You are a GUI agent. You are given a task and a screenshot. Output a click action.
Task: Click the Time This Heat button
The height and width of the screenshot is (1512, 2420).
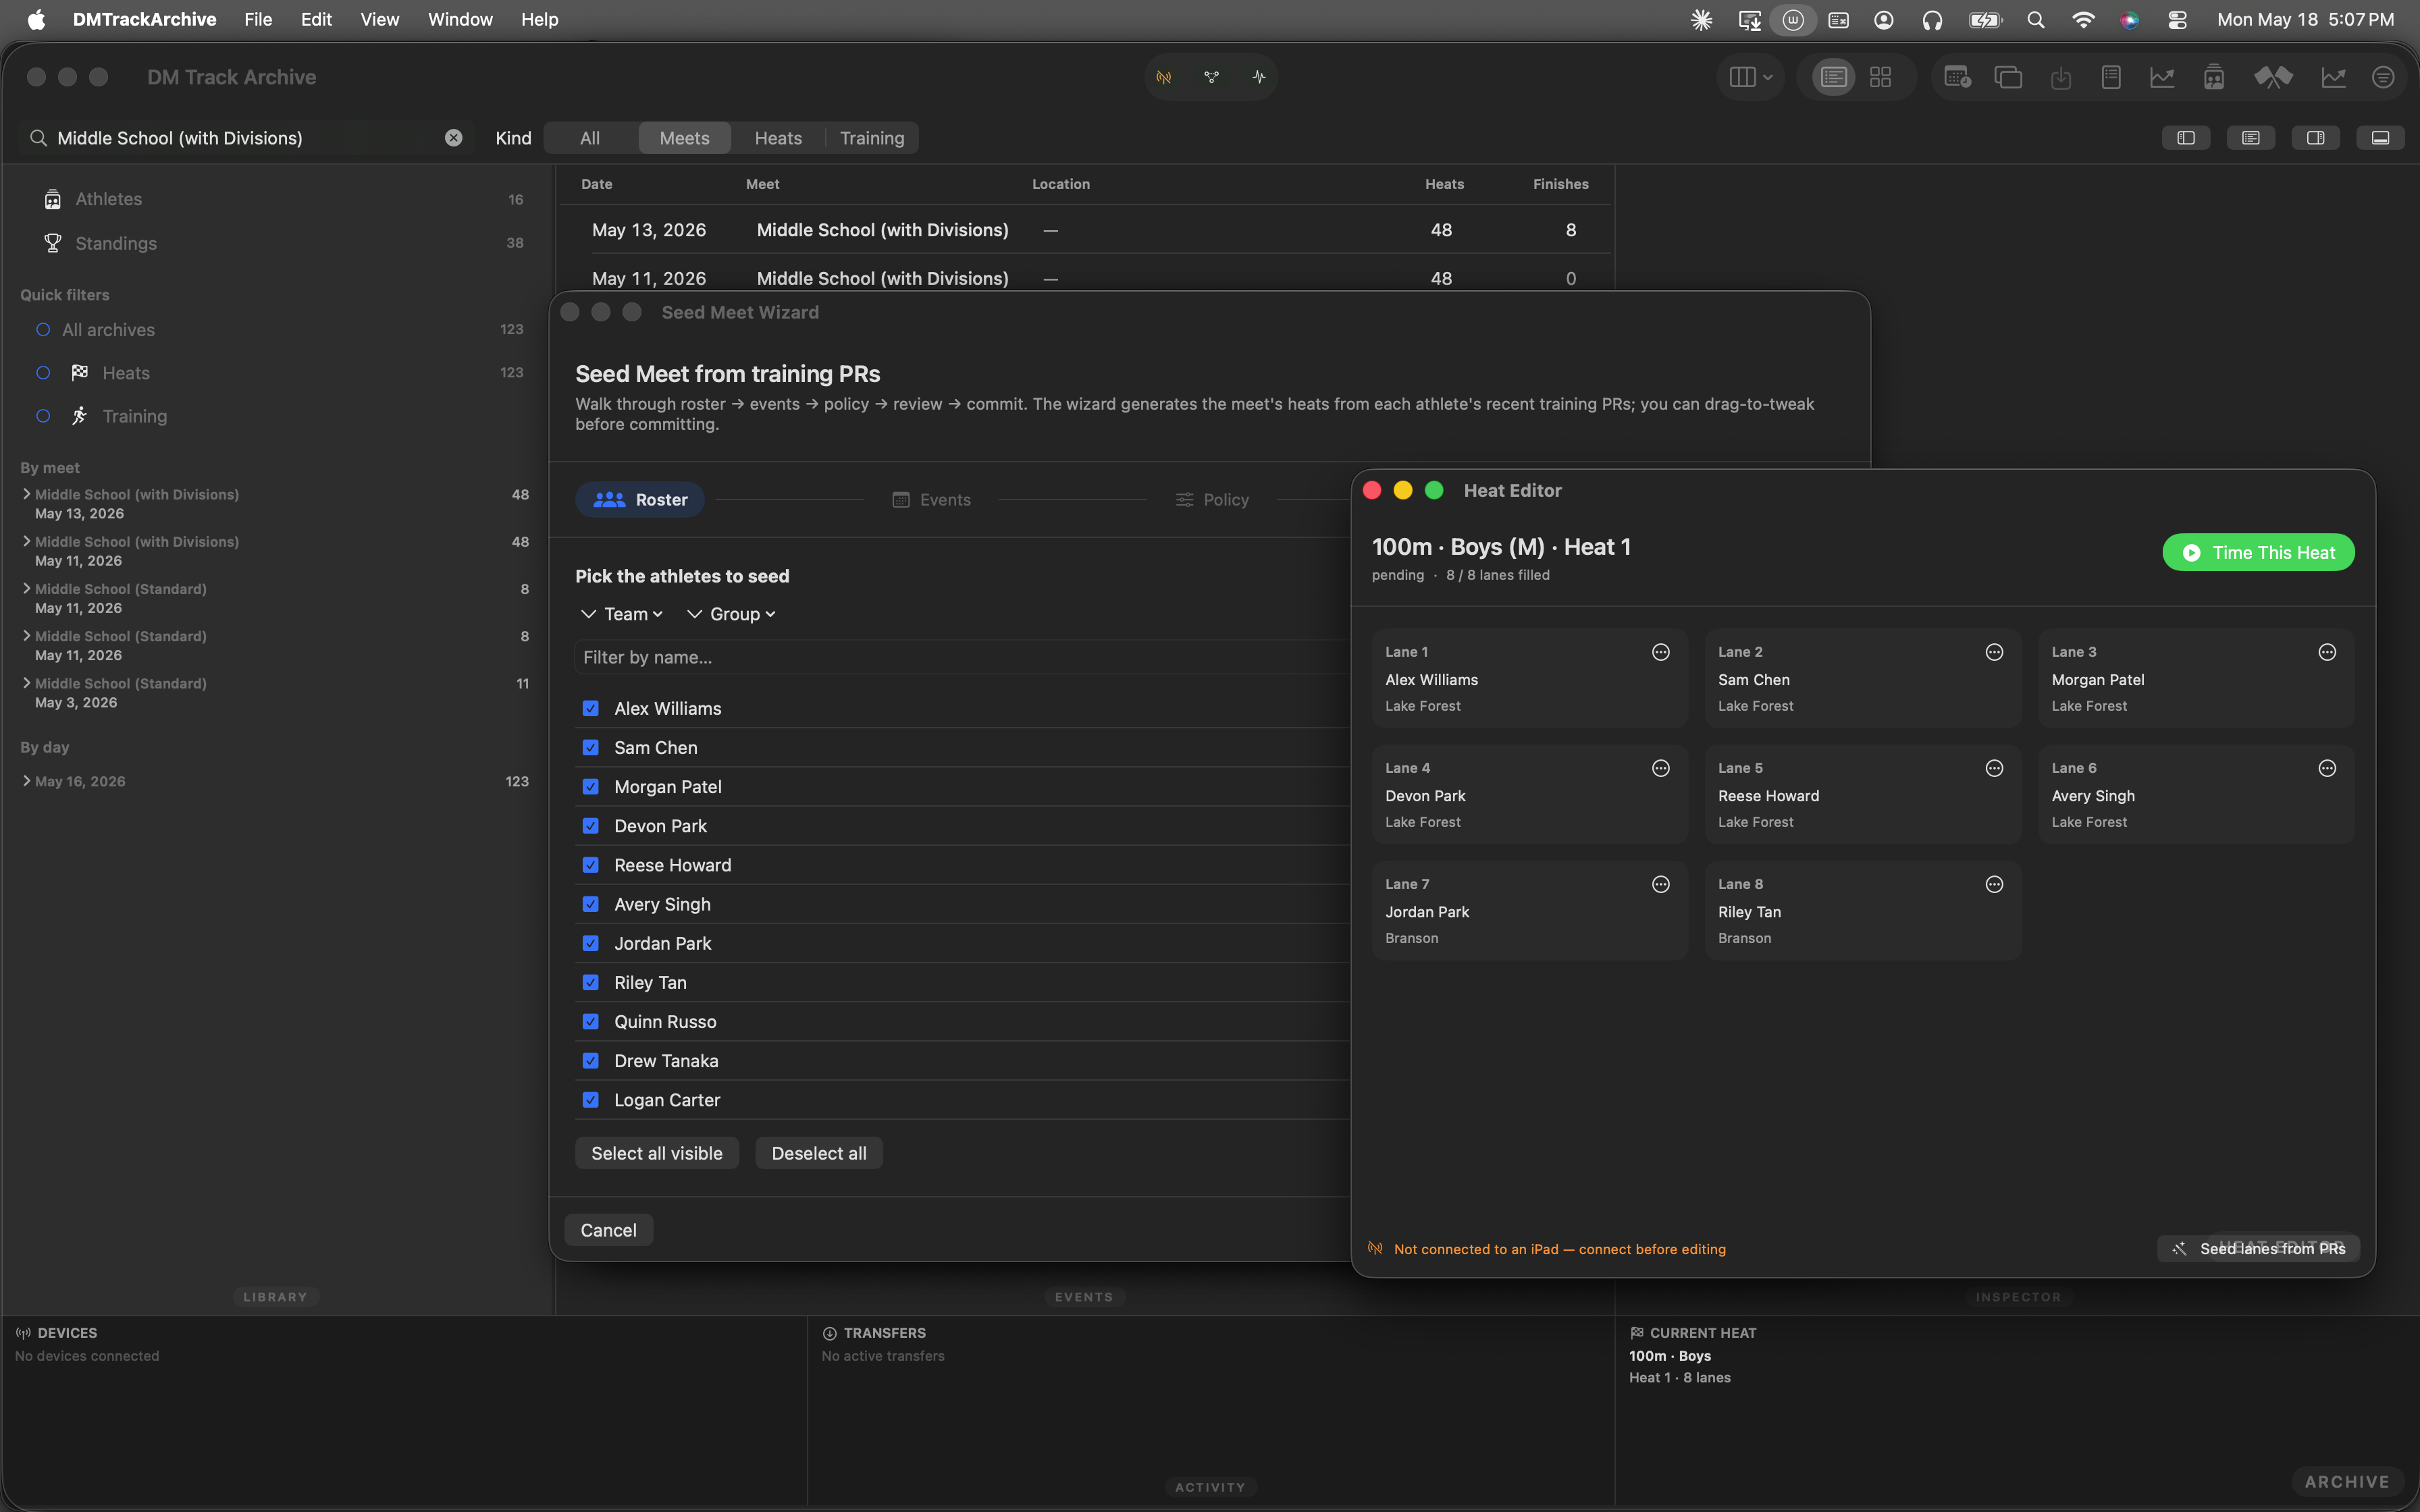pyautogui.click(x=2258, y=552)
